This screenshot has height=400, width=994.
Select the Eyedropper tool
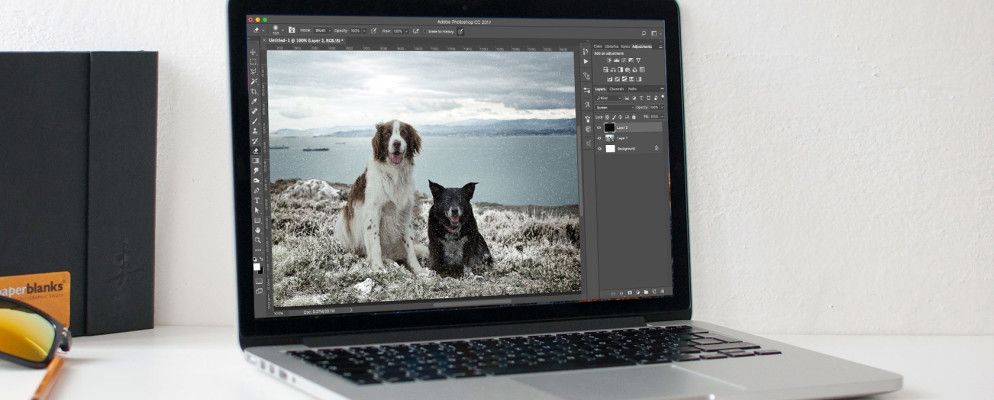255,101
